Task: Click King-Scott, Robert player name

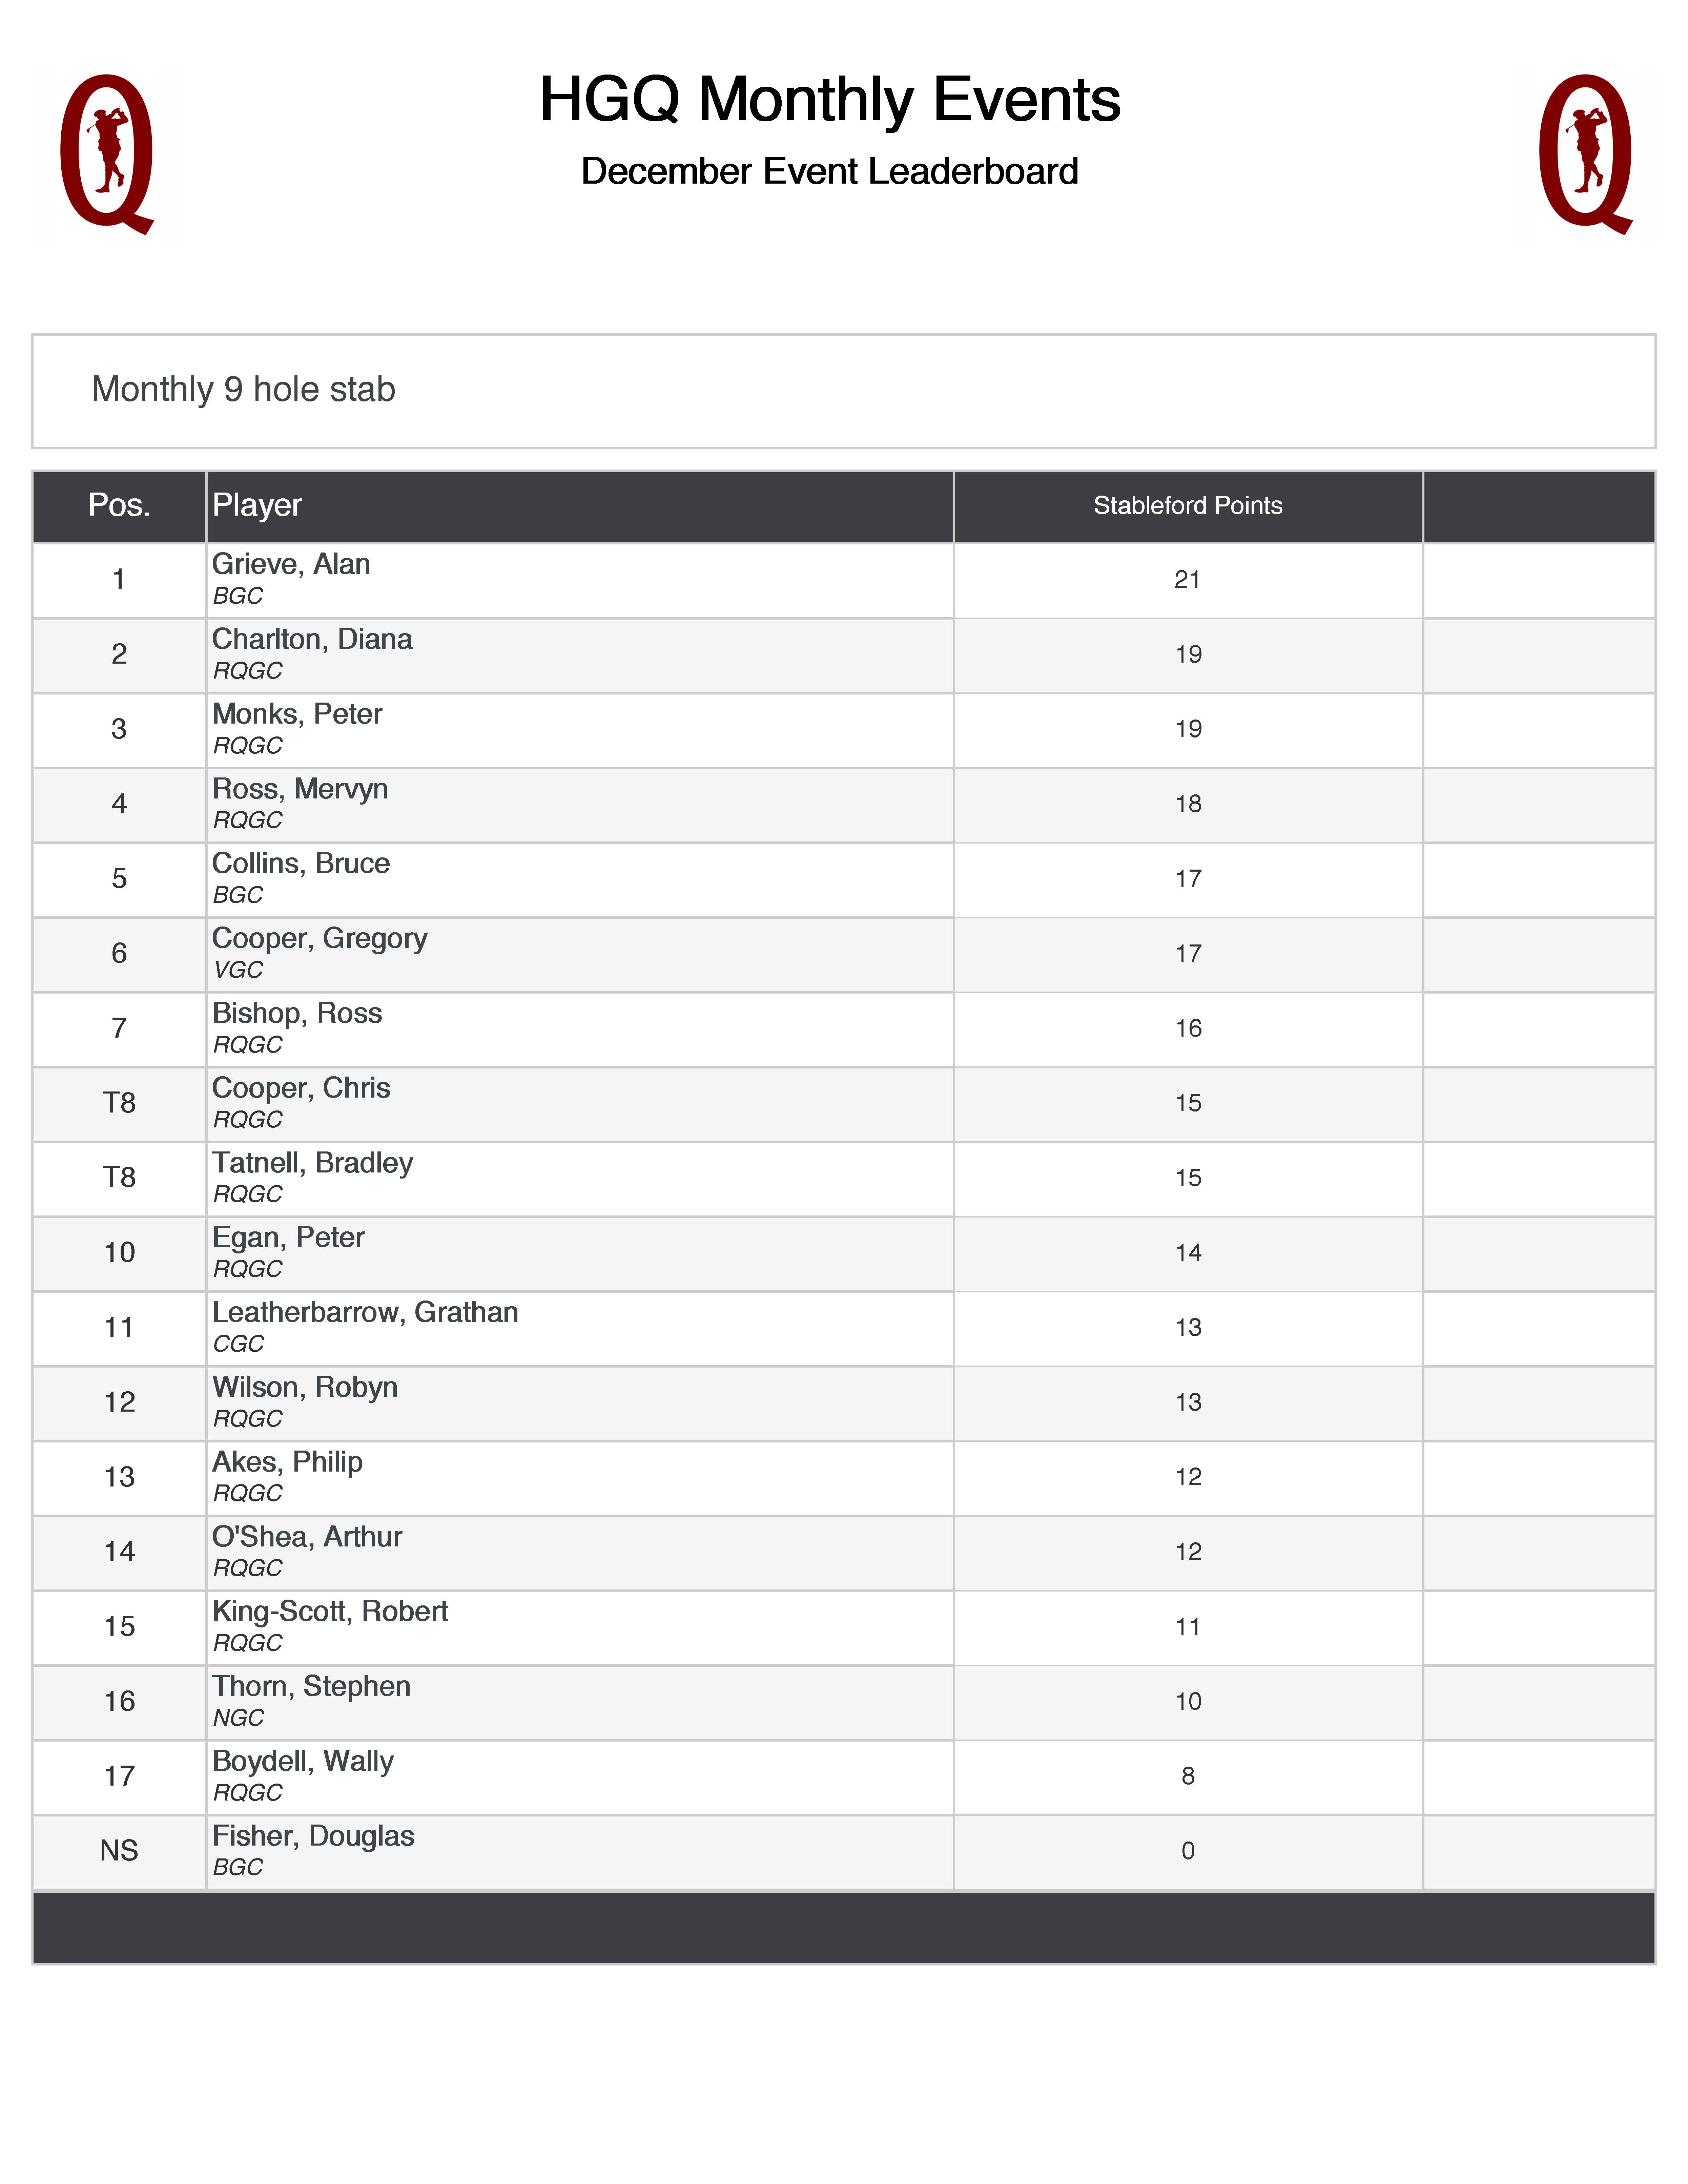Action: [x=330, y=1611]
